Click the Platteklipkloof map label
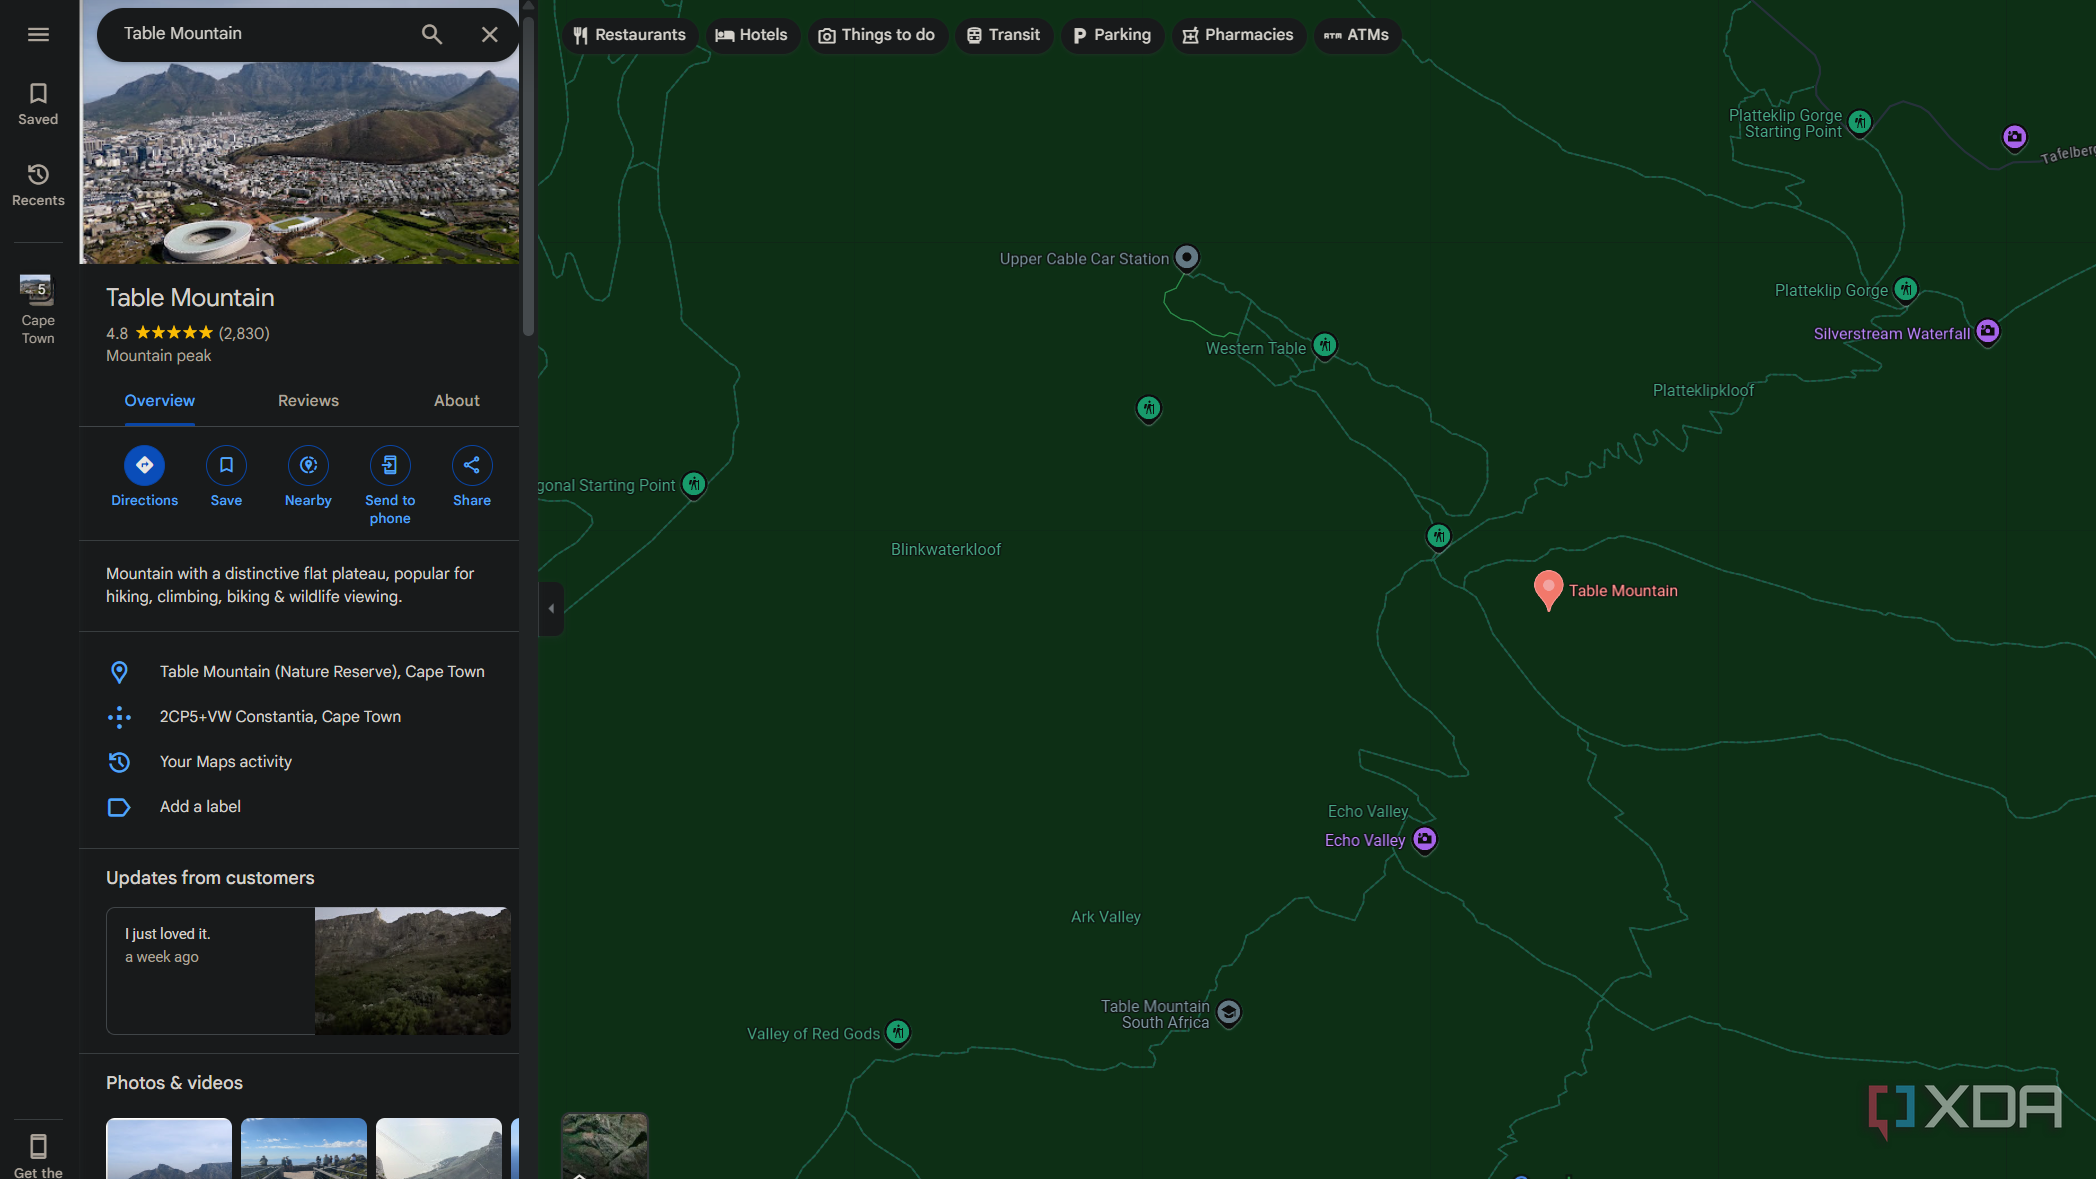Screen dimensions: 2096x1179 click(x=1703, y=391)
